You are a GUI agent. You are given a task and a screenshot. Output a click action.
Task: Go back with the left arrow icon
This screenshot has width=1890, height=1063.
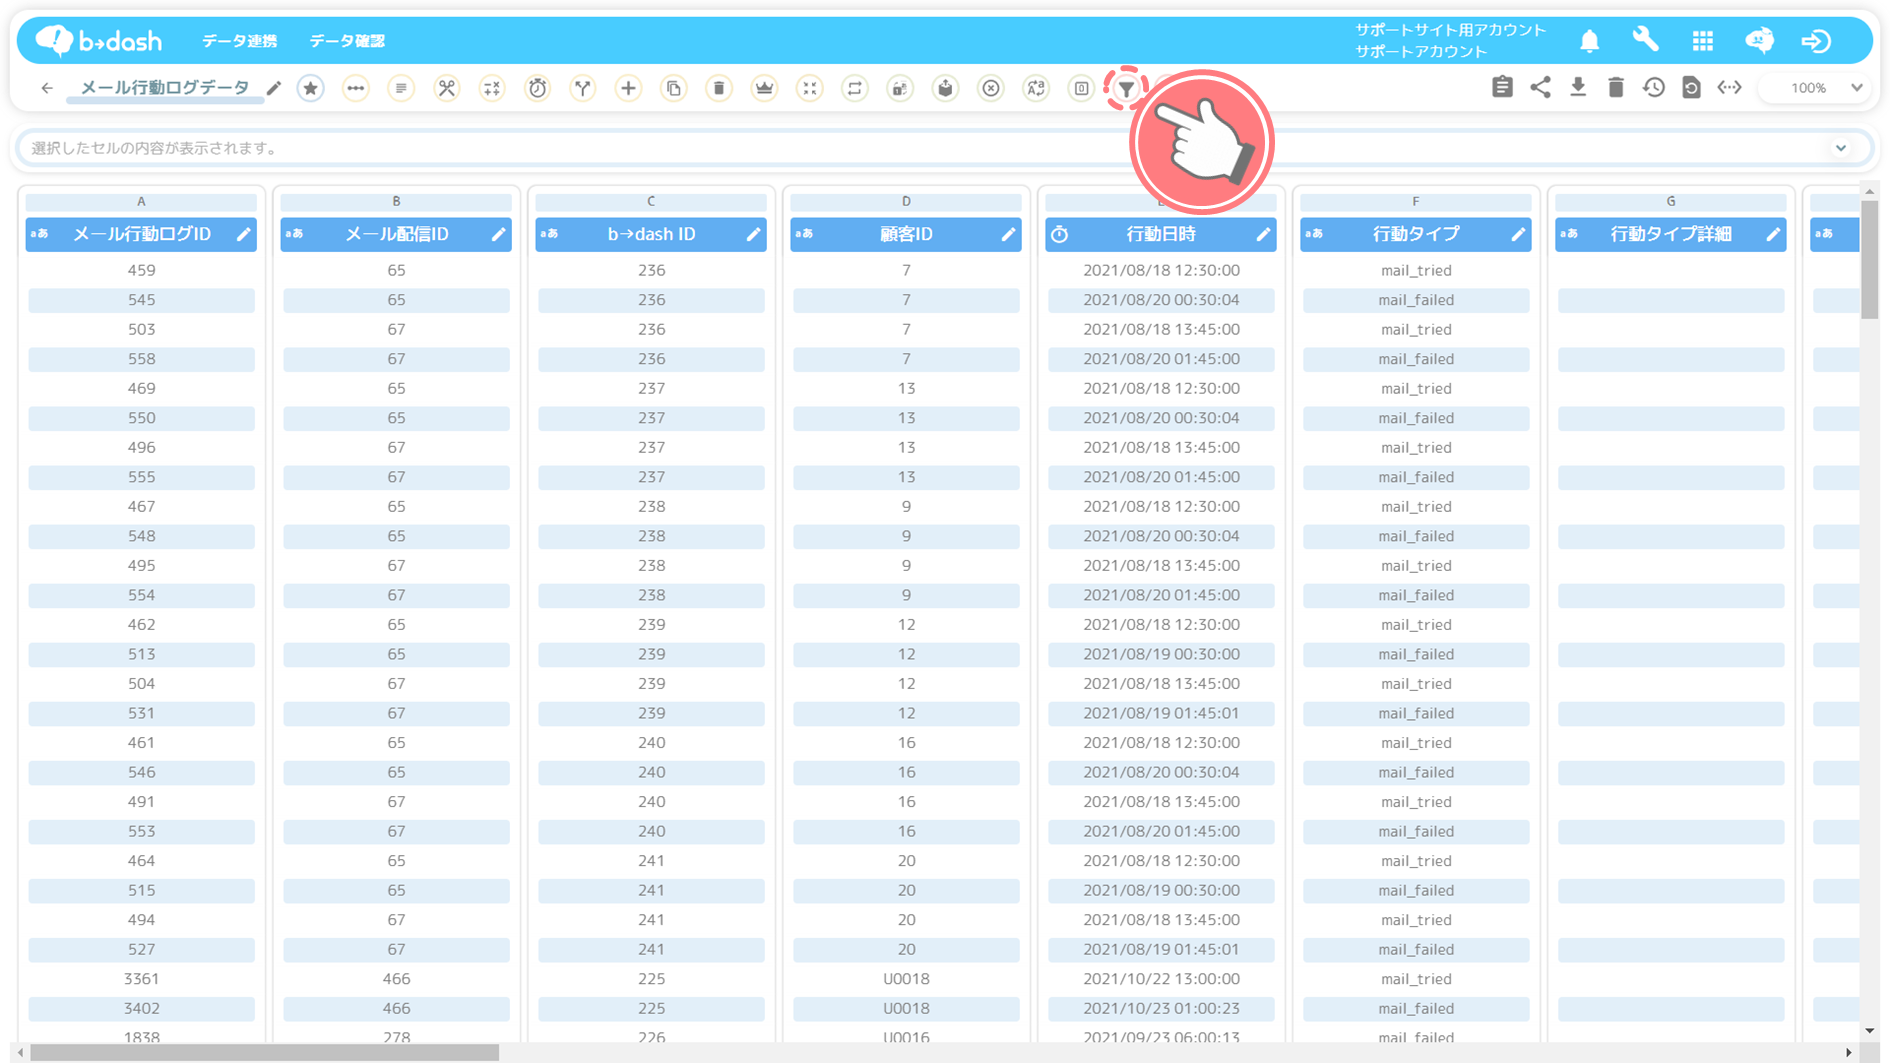pos(47,89)
